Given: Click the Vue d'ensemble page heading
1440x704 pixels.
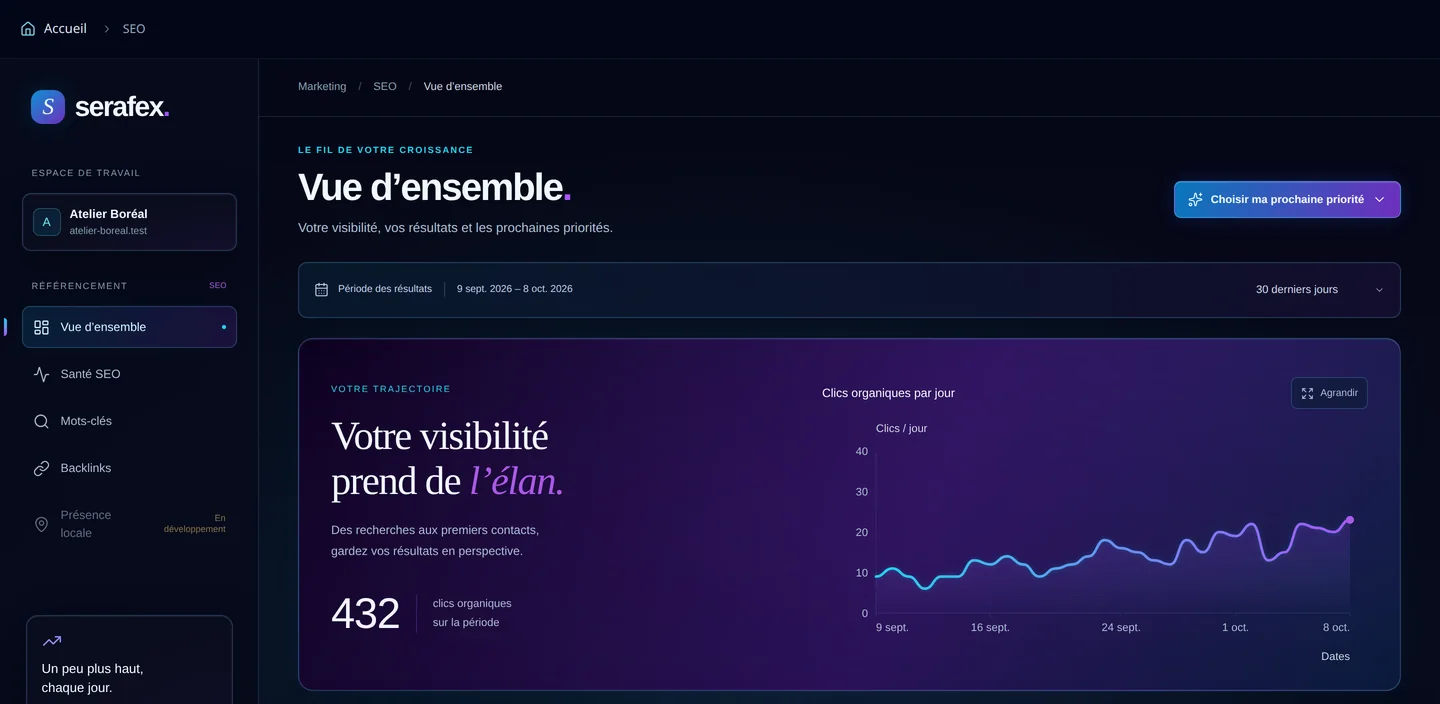Looking at the screenshot, I should (x=434, y=187).
